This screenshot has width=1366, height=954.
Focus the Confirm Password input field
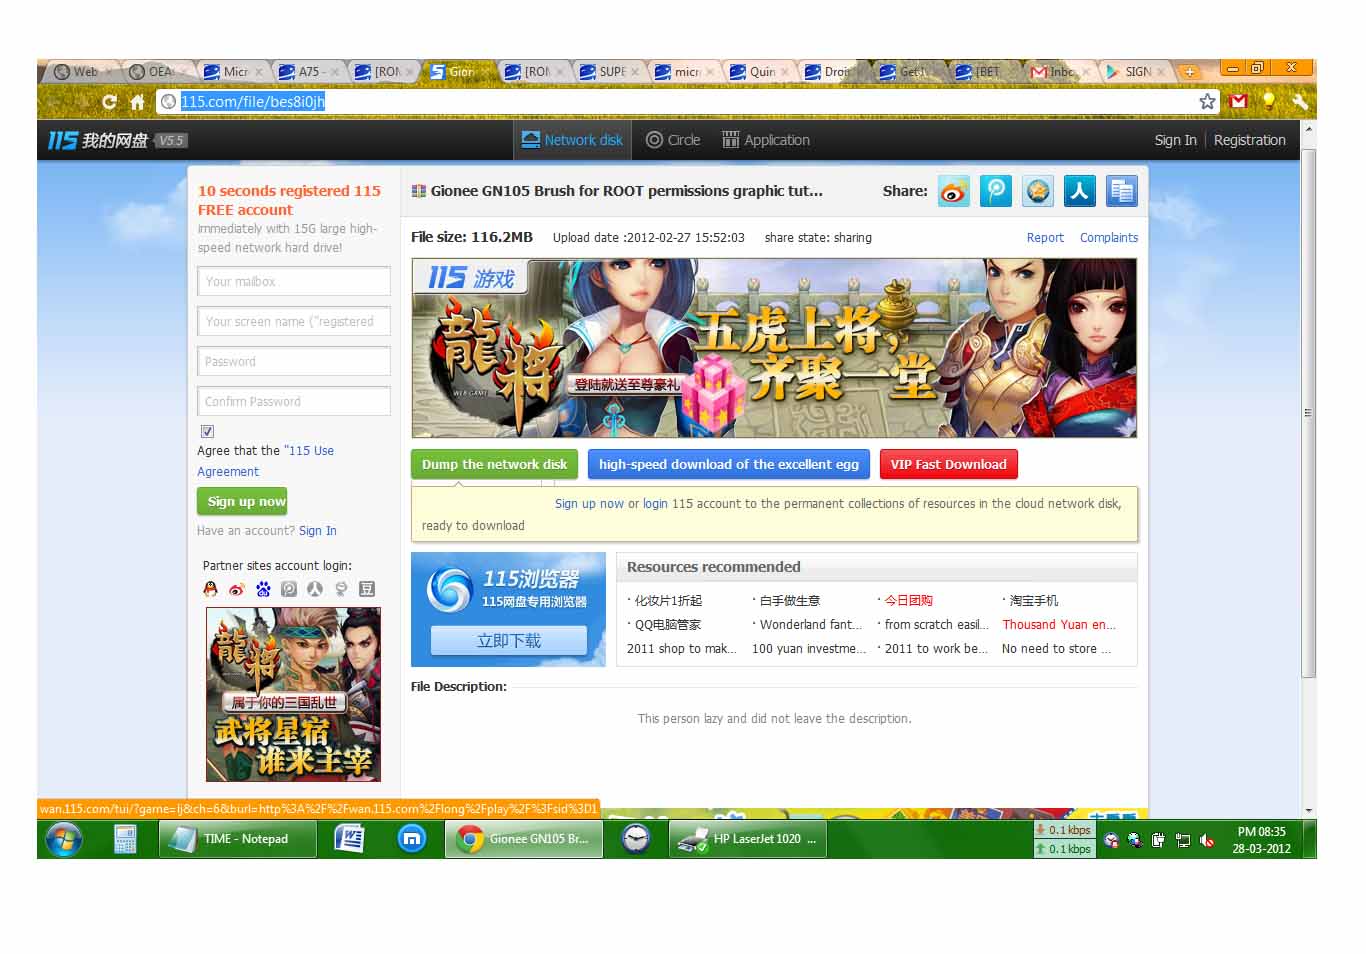tap(294, 401)
